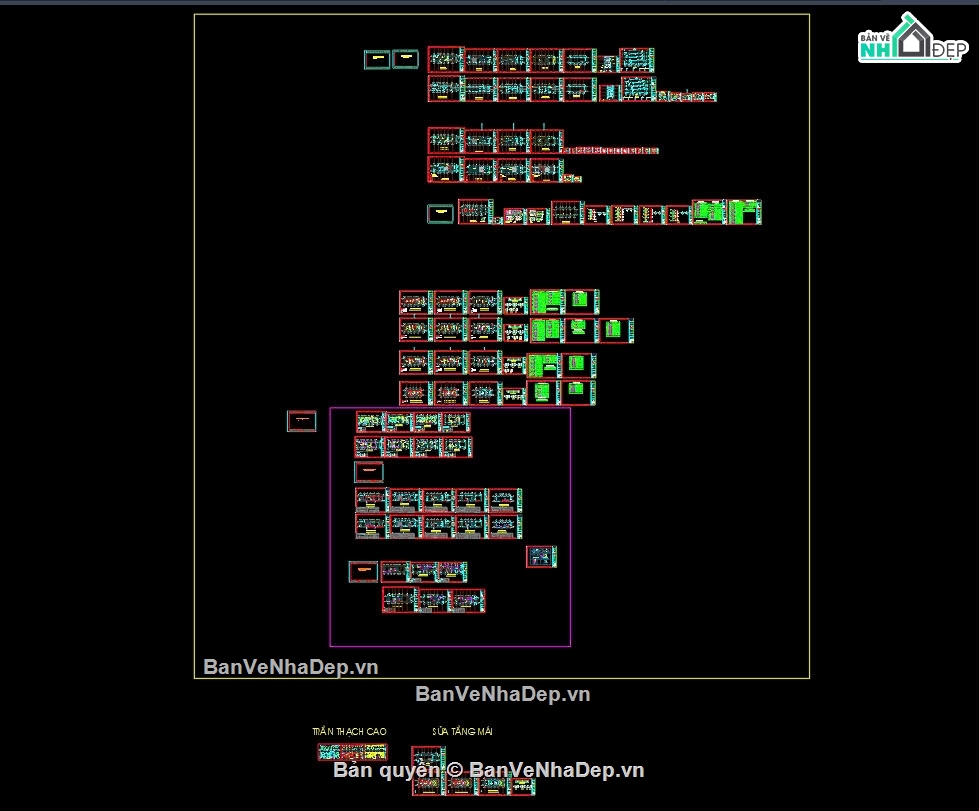The height and width of the screenshot is (811, 979).
Task: Select isolated sheet at right inside magenta box
Action: pyautogui.click(x=541, y=556)
